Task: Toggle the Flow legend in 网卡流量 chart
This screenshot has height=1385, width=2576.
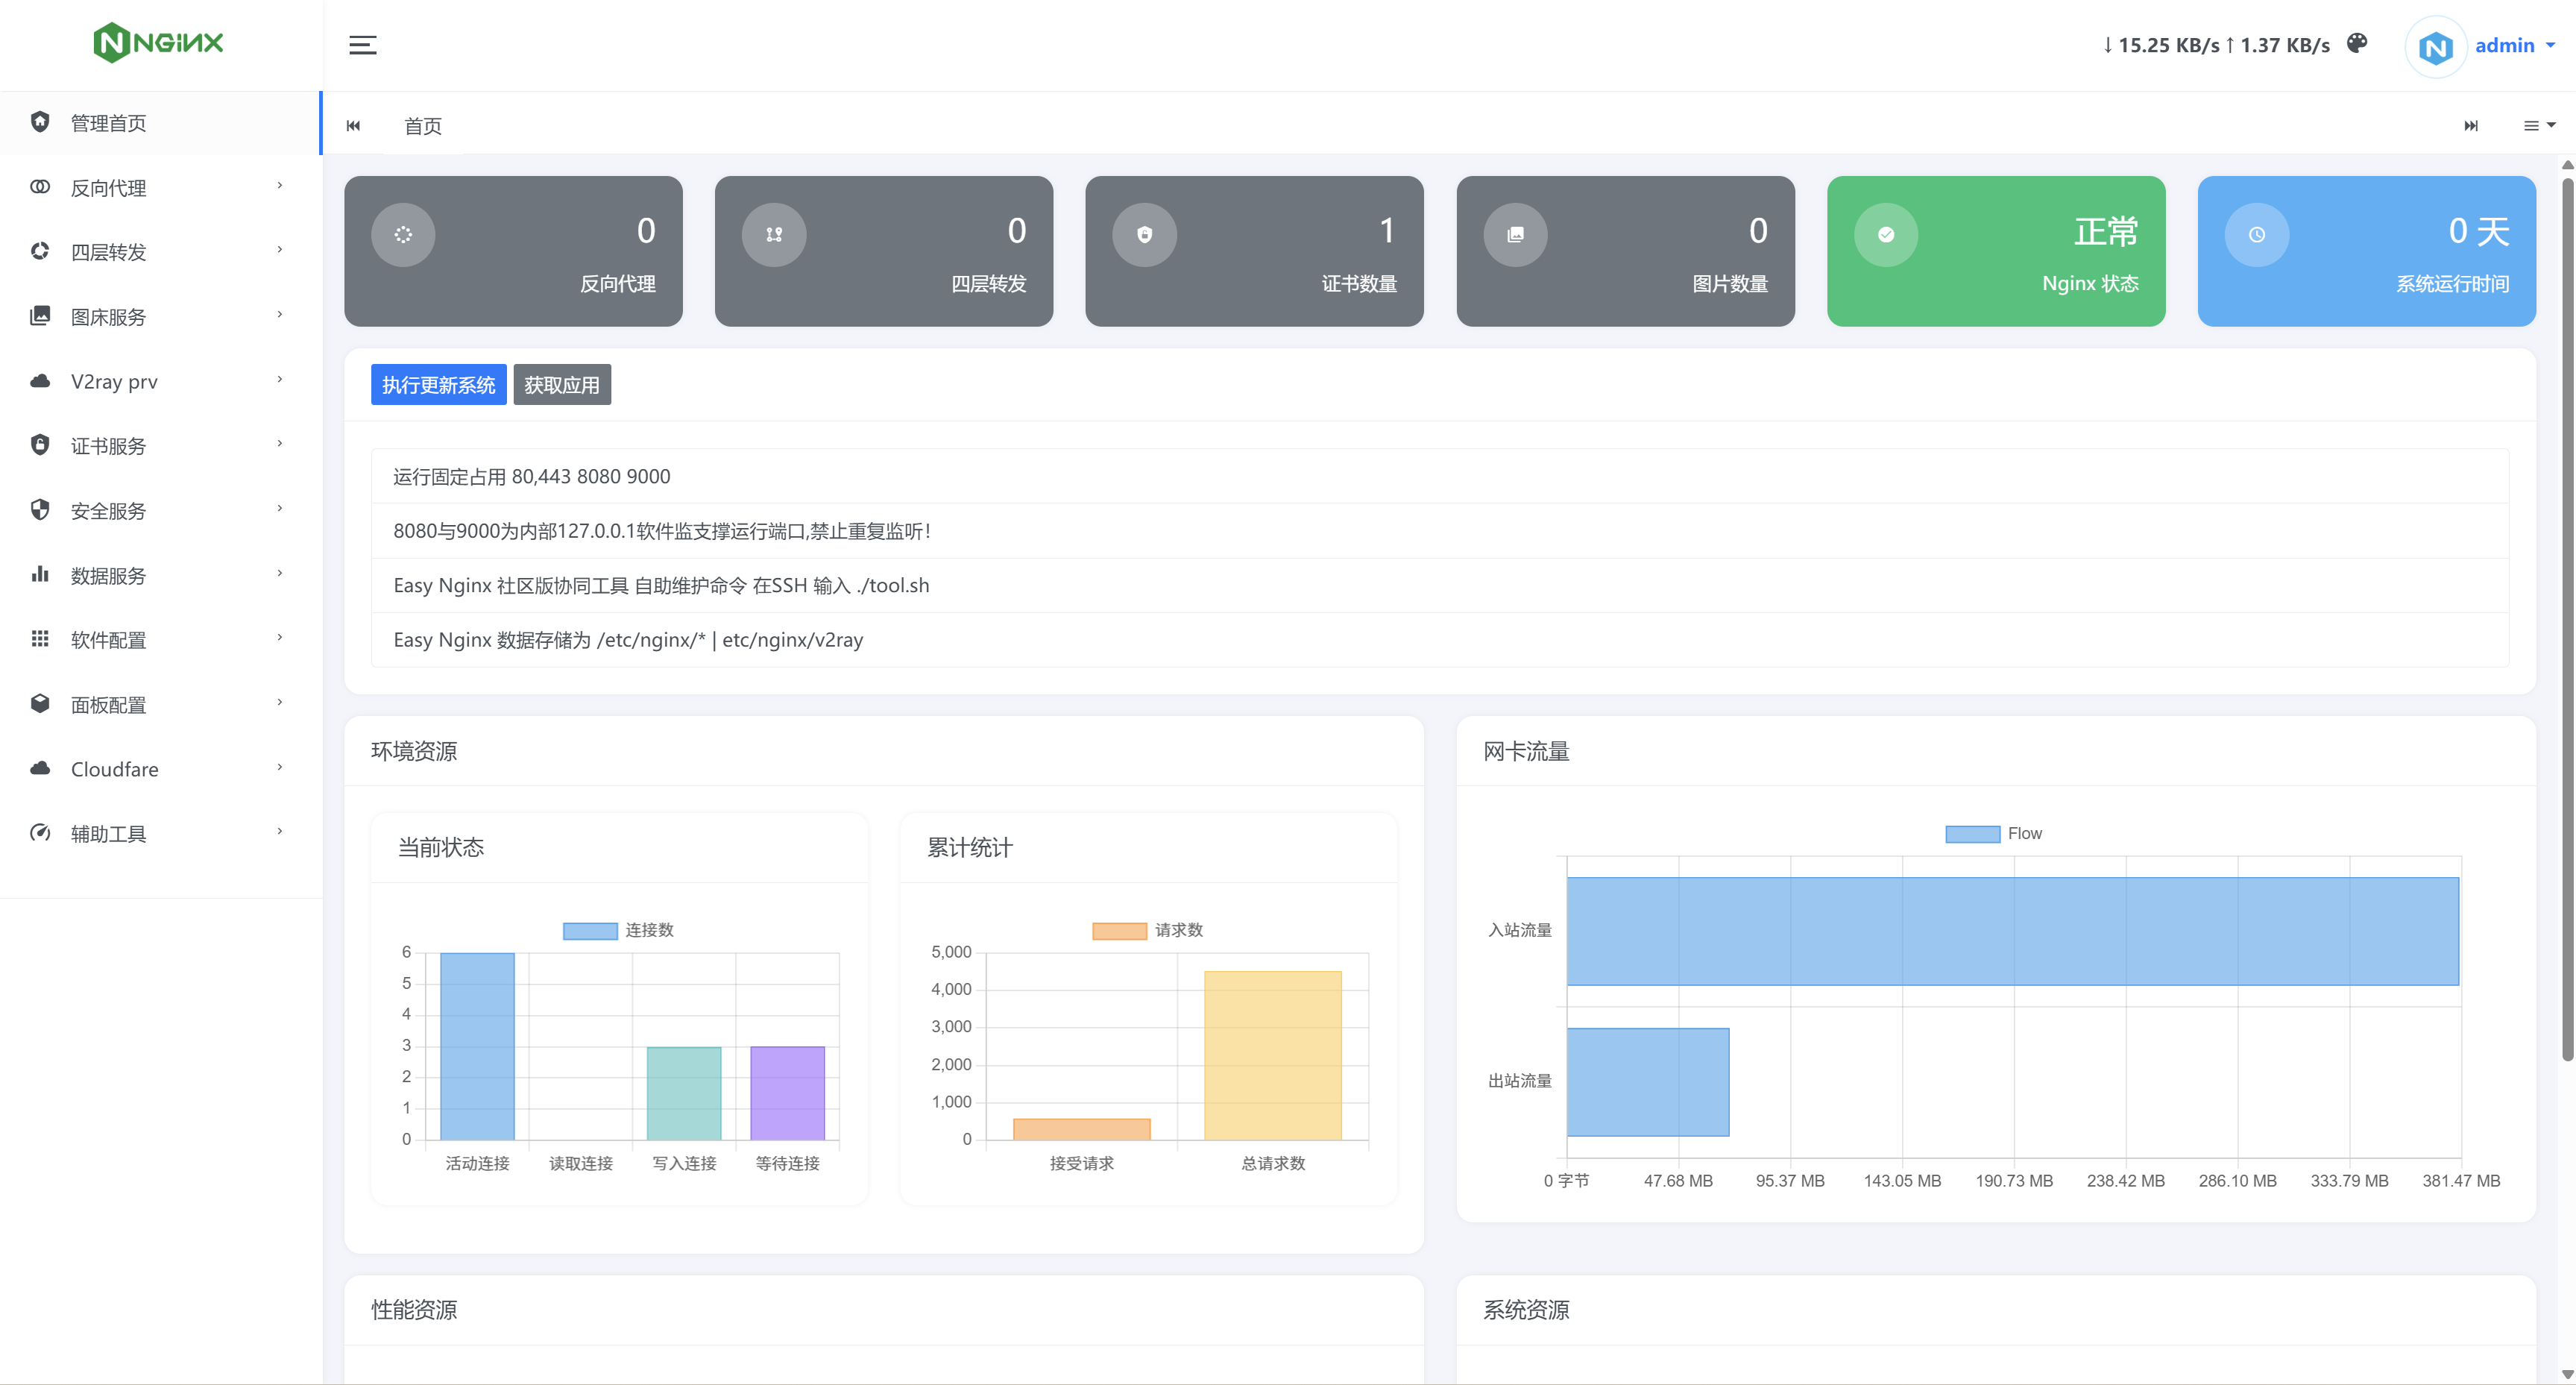Action: [1993, 834]
